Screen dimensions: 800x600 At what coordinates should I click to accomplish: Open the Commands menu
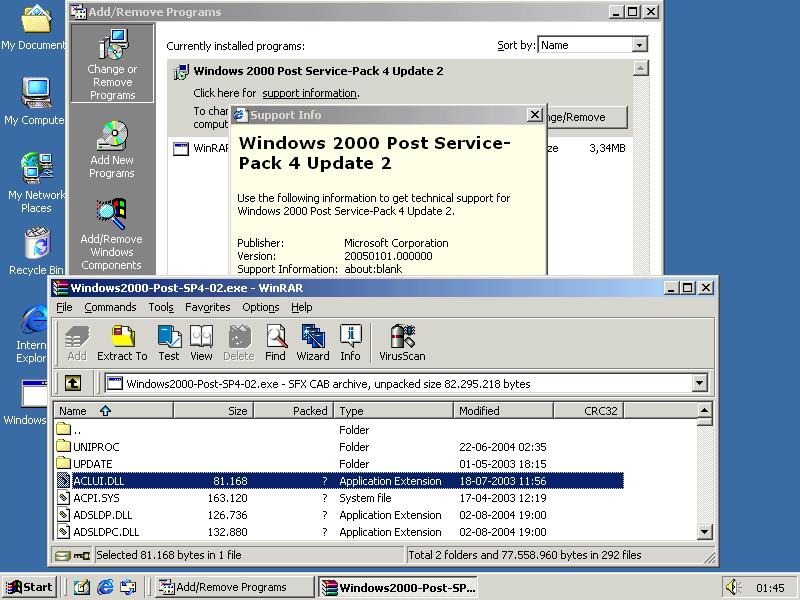coord(110,307)
